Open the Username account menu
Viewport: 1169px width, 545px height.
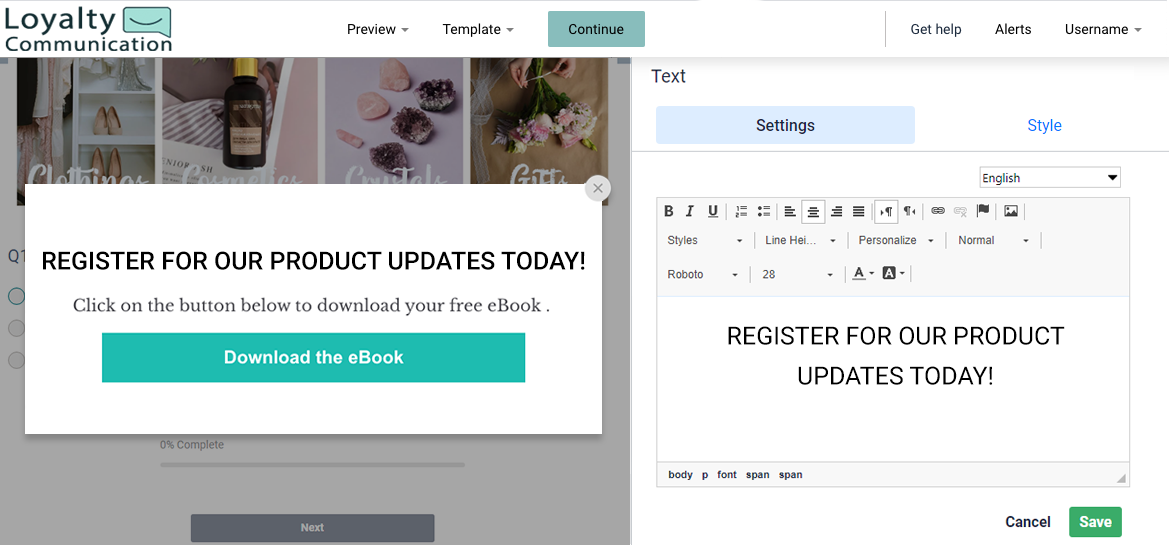[1103, 30]
